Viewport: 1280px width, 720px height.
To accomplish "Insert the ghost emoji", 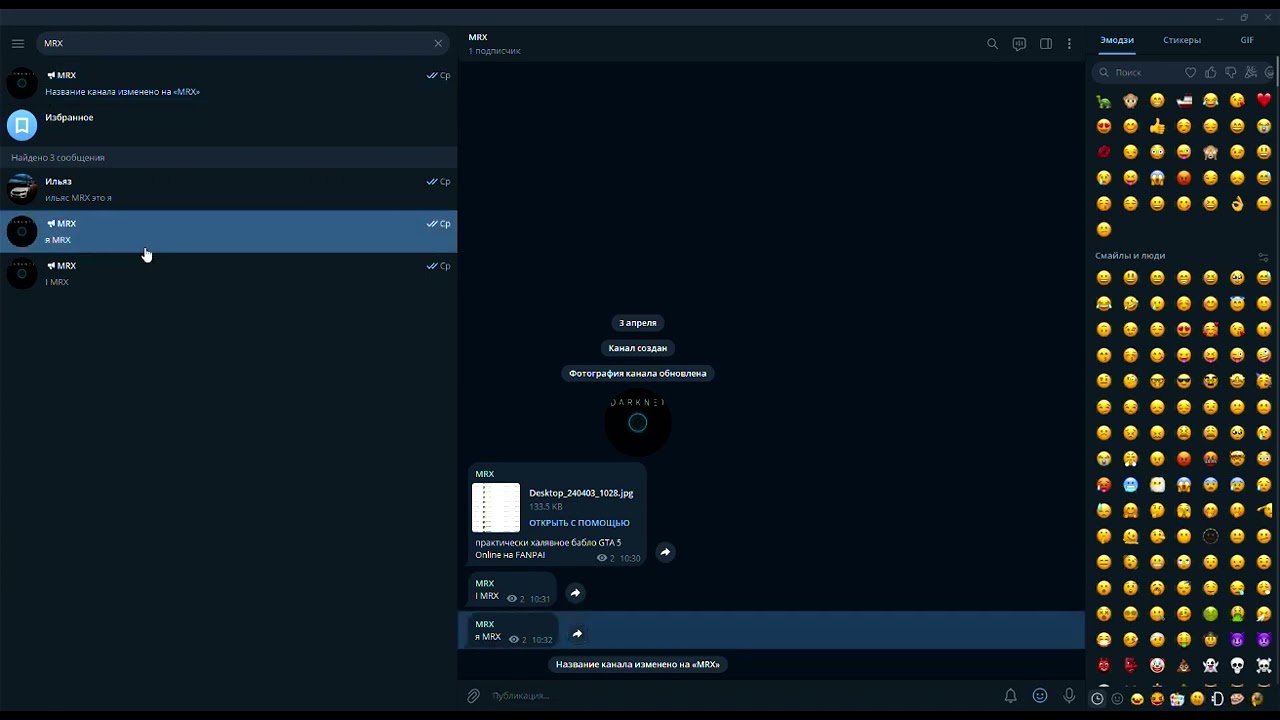I will (x=1211, y=665).
